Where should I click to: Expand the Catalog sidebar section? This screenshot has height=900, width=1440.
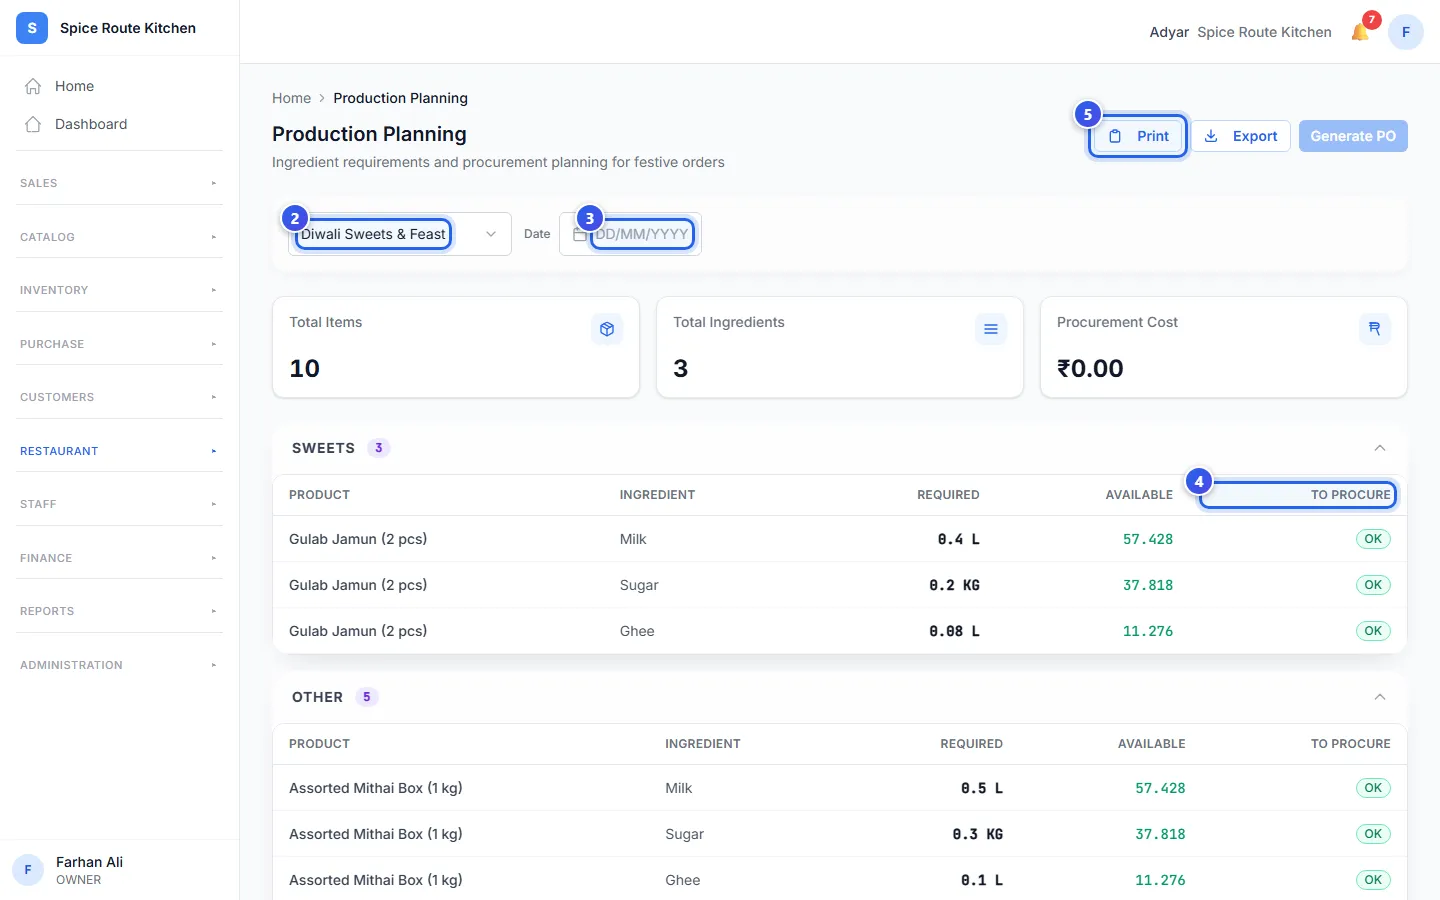(x=119, y=237)
